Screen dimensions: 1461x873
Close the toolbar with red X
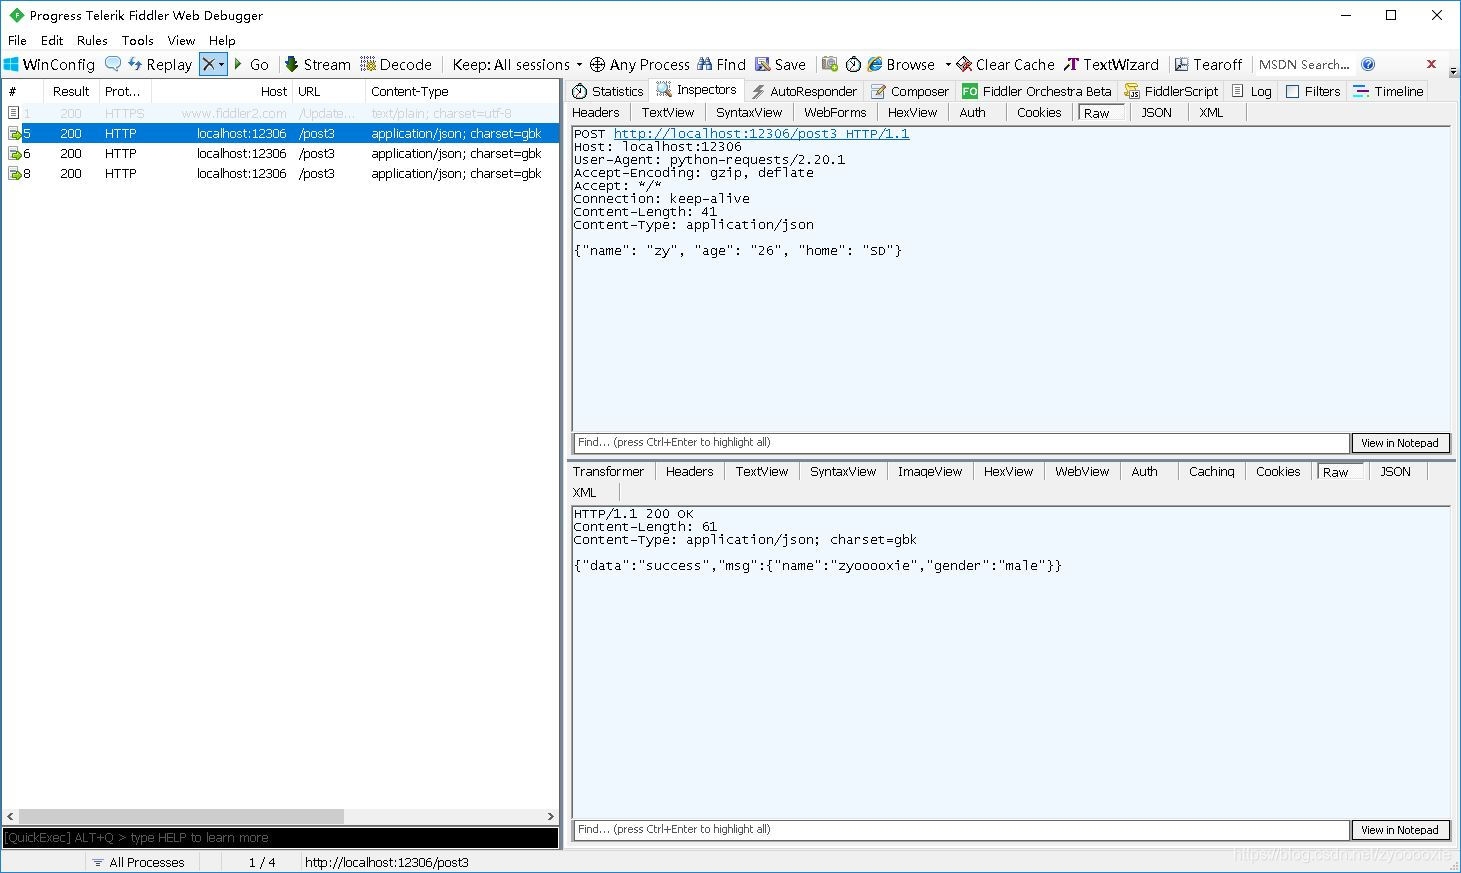coord(1431,64)
